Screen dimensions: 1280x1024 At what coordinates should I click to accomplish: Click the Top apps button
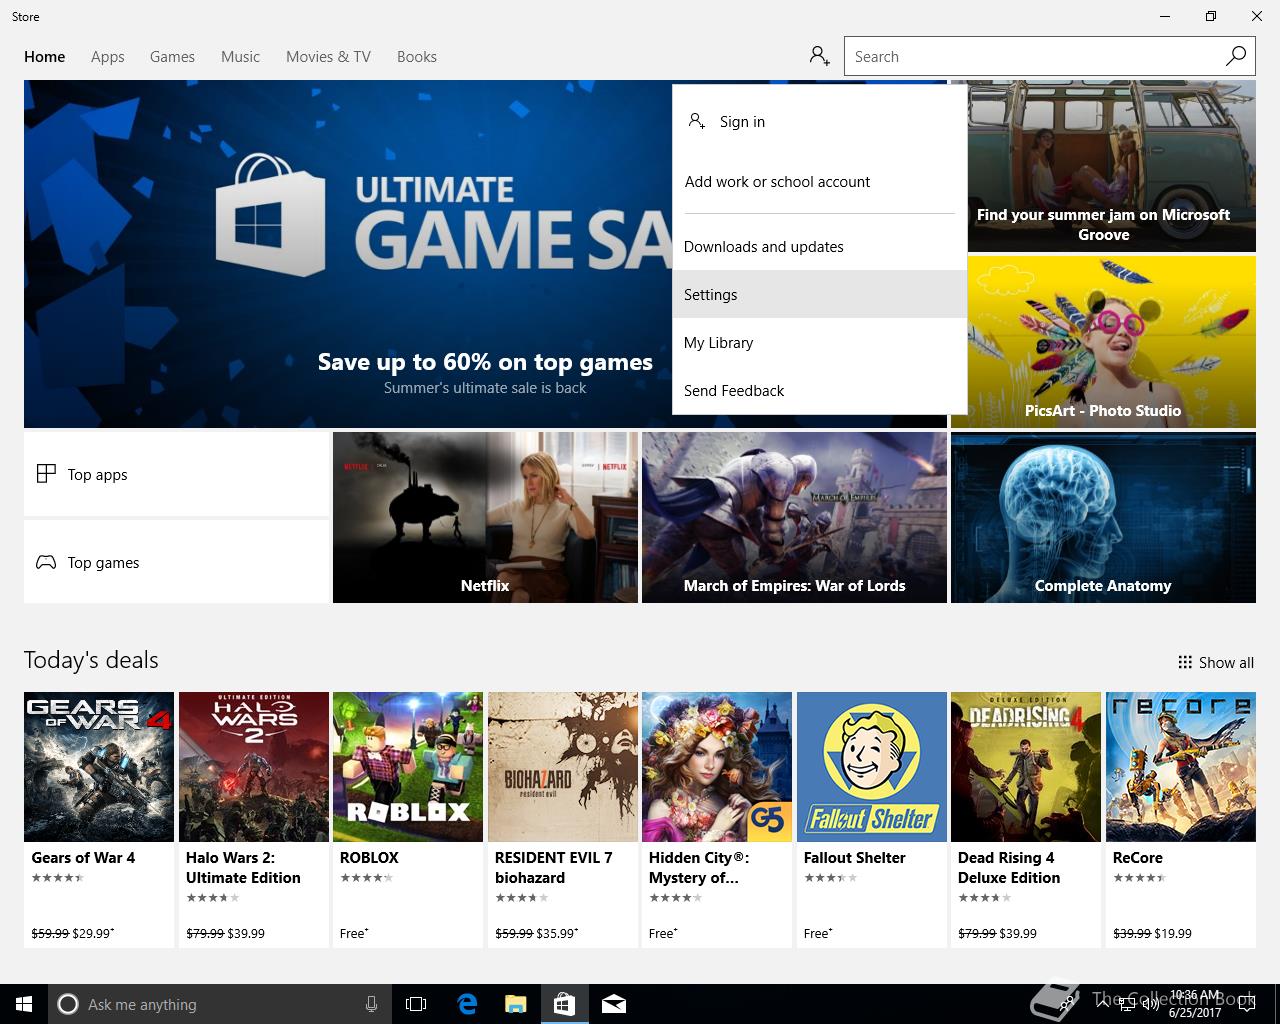coord(177,474)
